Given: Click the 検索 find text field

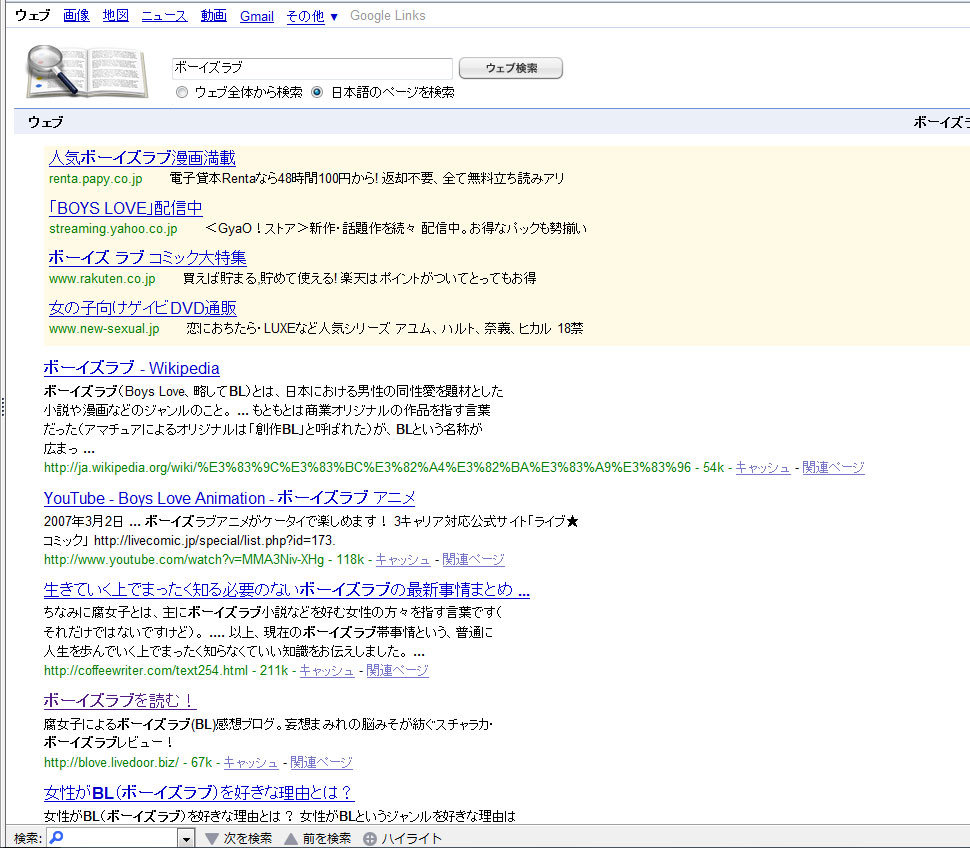Looking at the screenshot, I should click(113, 839).
